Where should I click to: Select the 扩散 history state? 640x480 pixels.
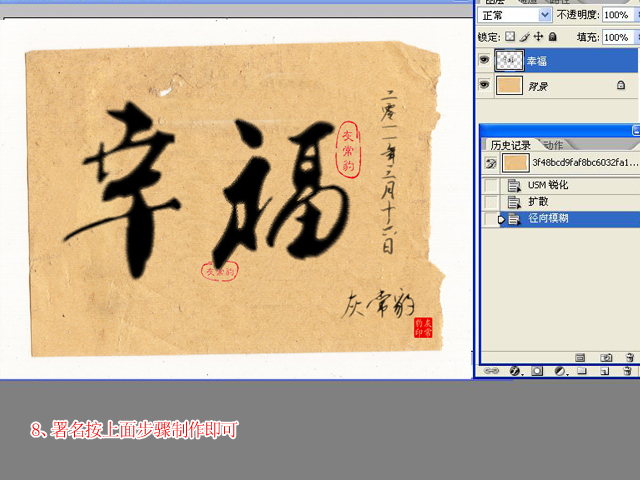click(x=540, y=202)
